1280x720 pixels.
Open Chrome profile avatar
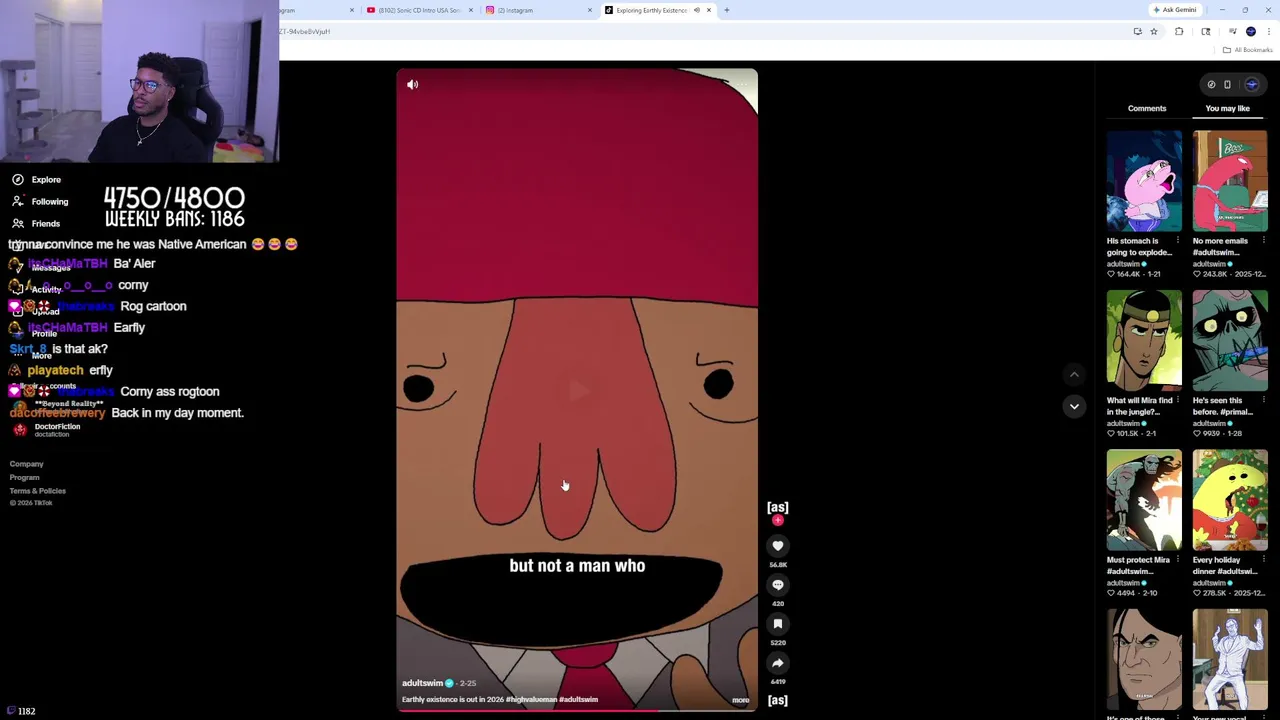point(1250,32)
